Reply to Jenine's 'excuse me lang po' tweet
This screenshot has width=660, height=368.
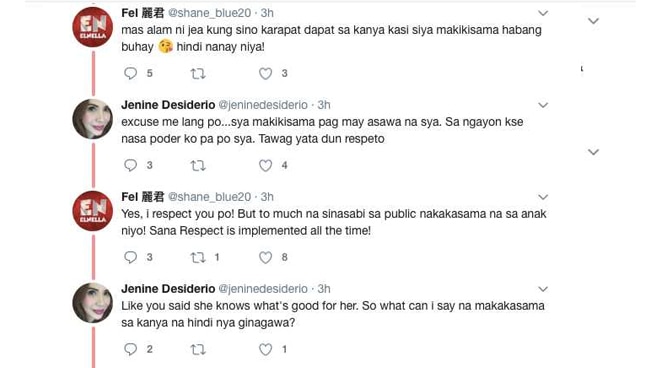click(x=130, y=165)
